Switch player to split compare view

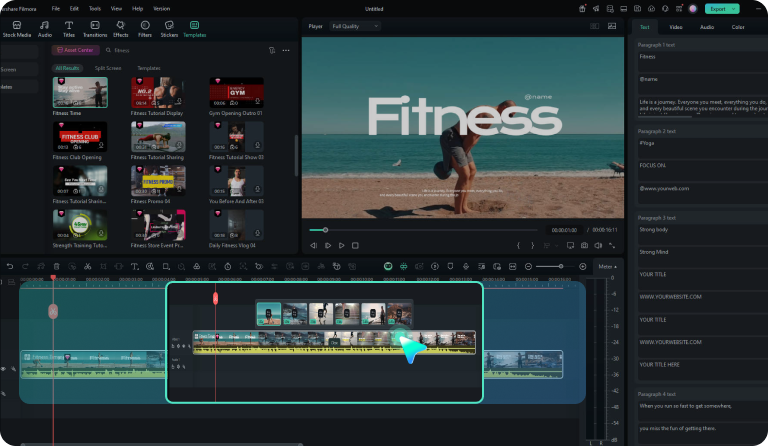click(595, 26)
